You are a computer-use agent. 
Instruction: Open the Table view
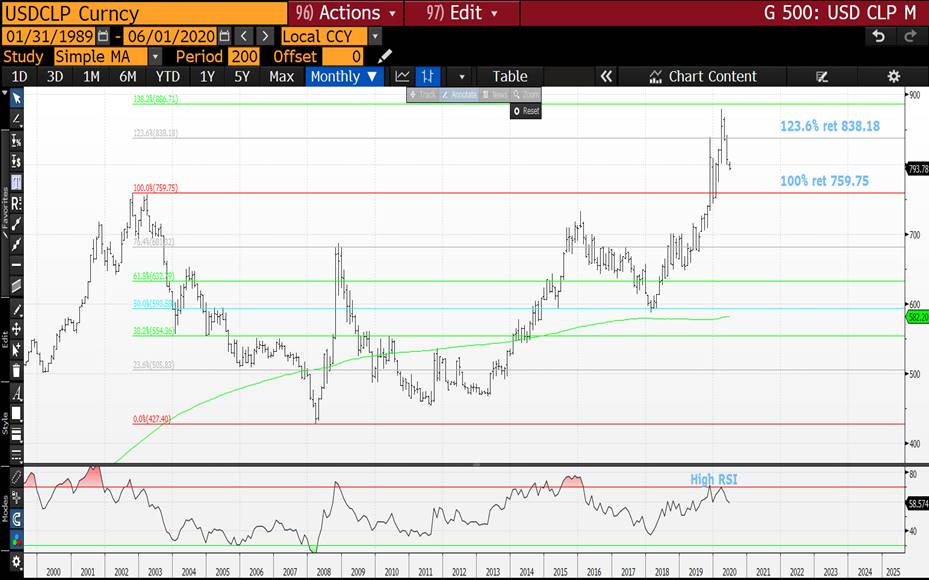pos(510,76)
